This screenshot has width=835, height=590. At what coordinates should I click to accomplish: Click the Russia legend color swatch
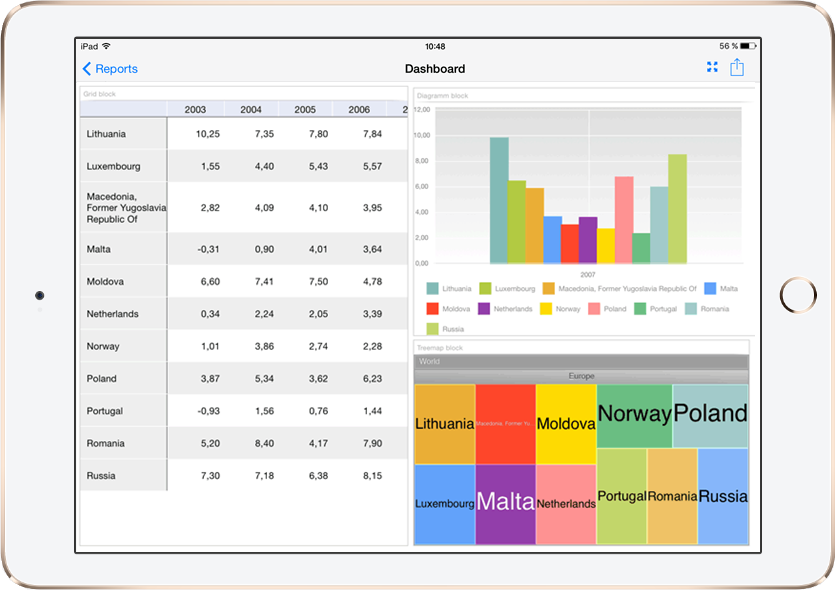(x=432, y=329)
